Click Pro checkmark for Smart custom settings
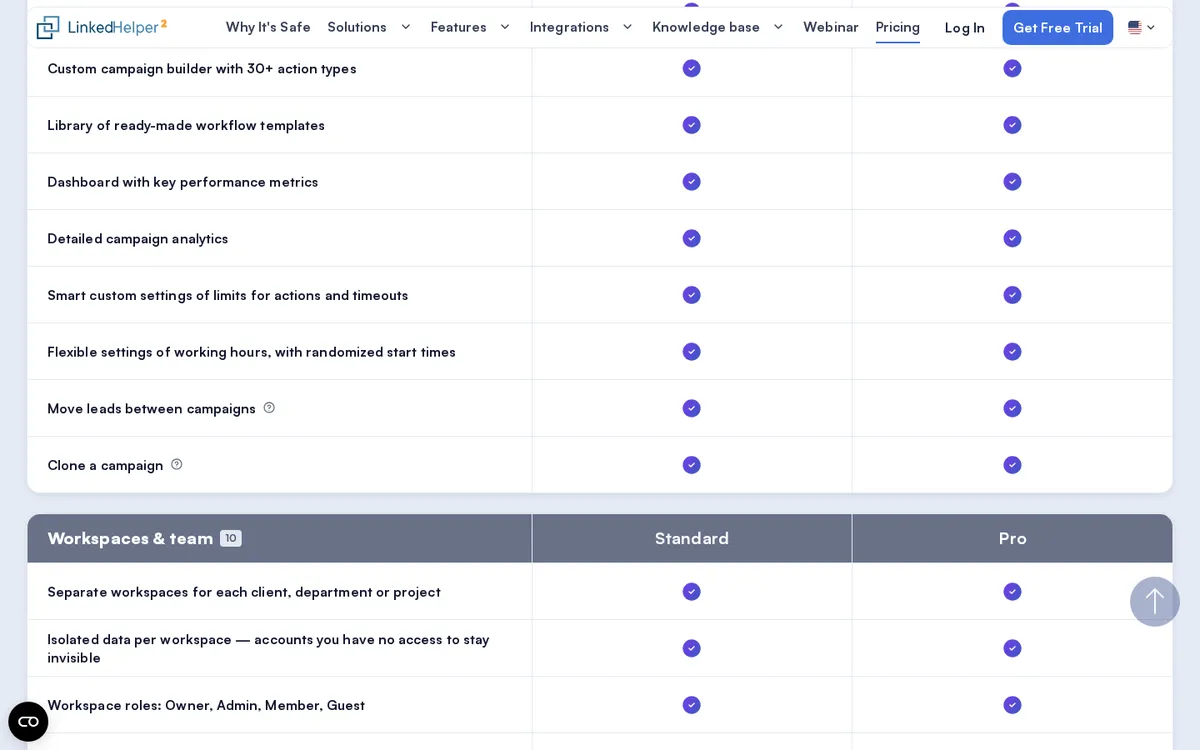The width and height of the screenshot is (1200, 750). pos(1012,295)
